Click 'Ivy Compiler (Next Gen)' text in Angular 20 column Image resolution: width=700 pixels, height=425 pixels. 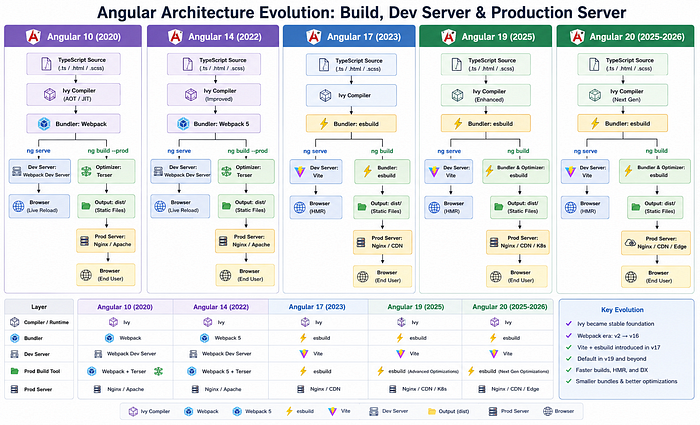(626, 95)
